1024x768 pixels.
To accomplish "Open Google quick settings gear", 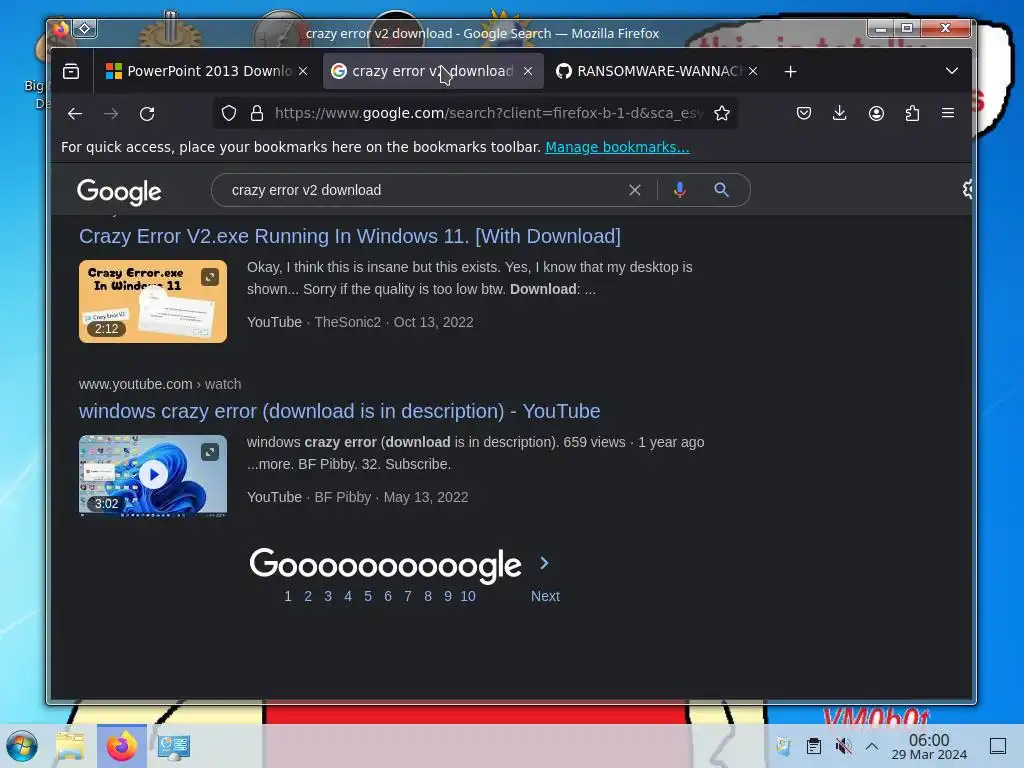I will [x=968, y=189].
